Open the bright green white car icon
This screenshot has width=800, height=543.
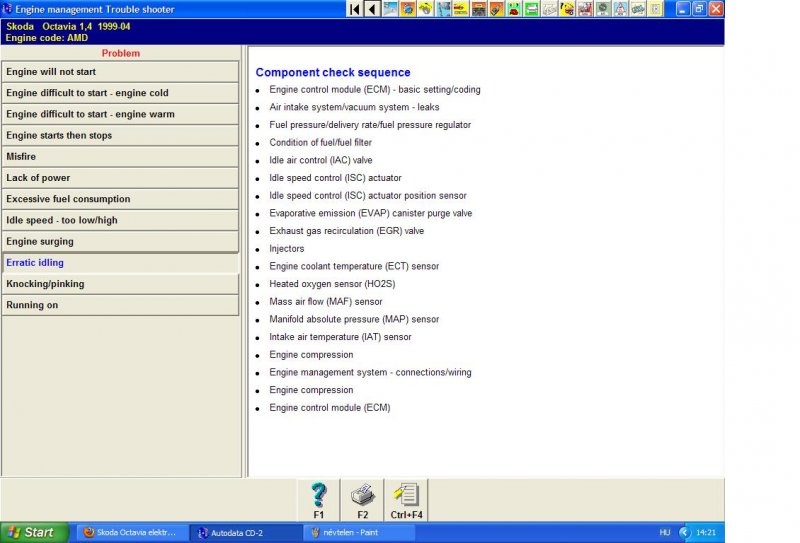[x=532, y=9]
